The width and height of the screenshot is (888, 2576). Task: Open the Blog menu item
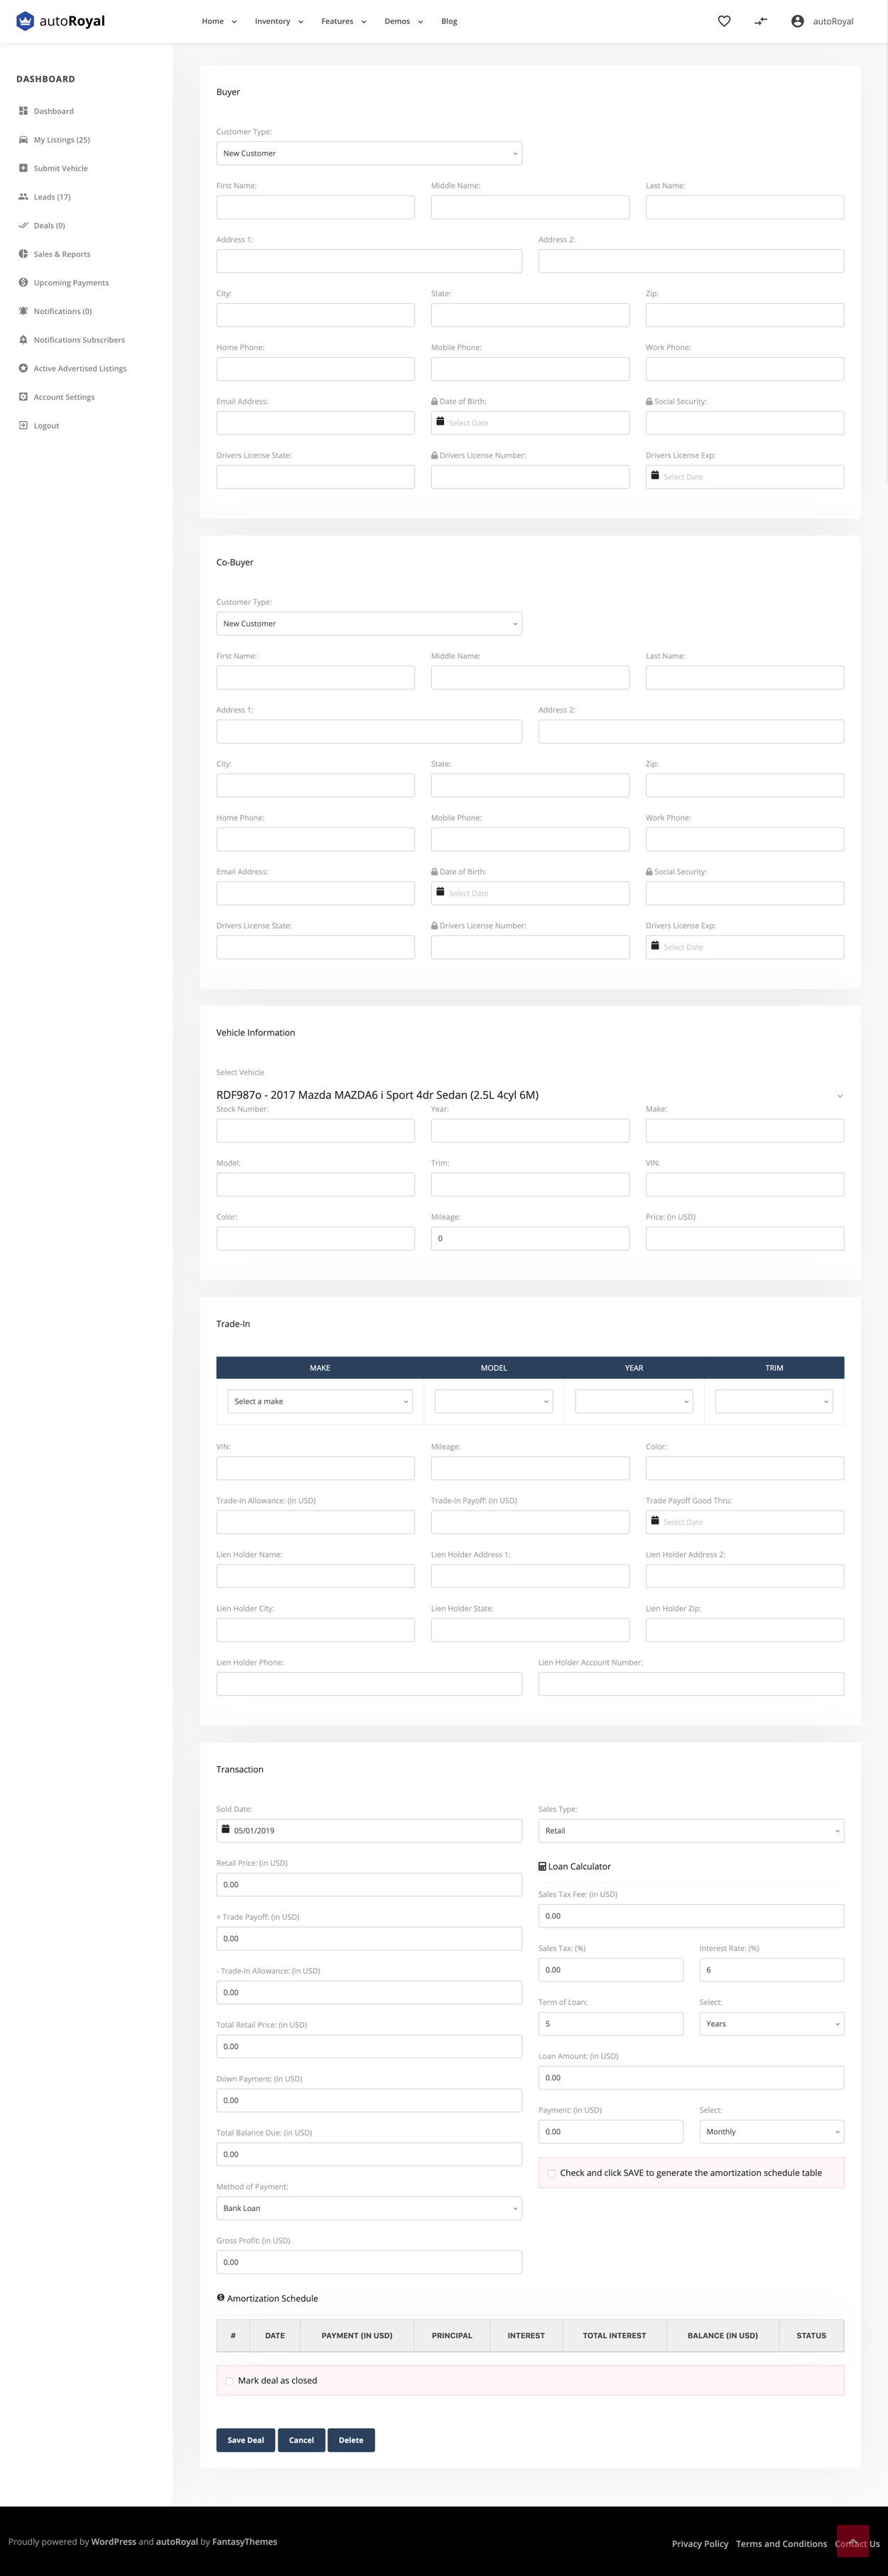point(449,21)
